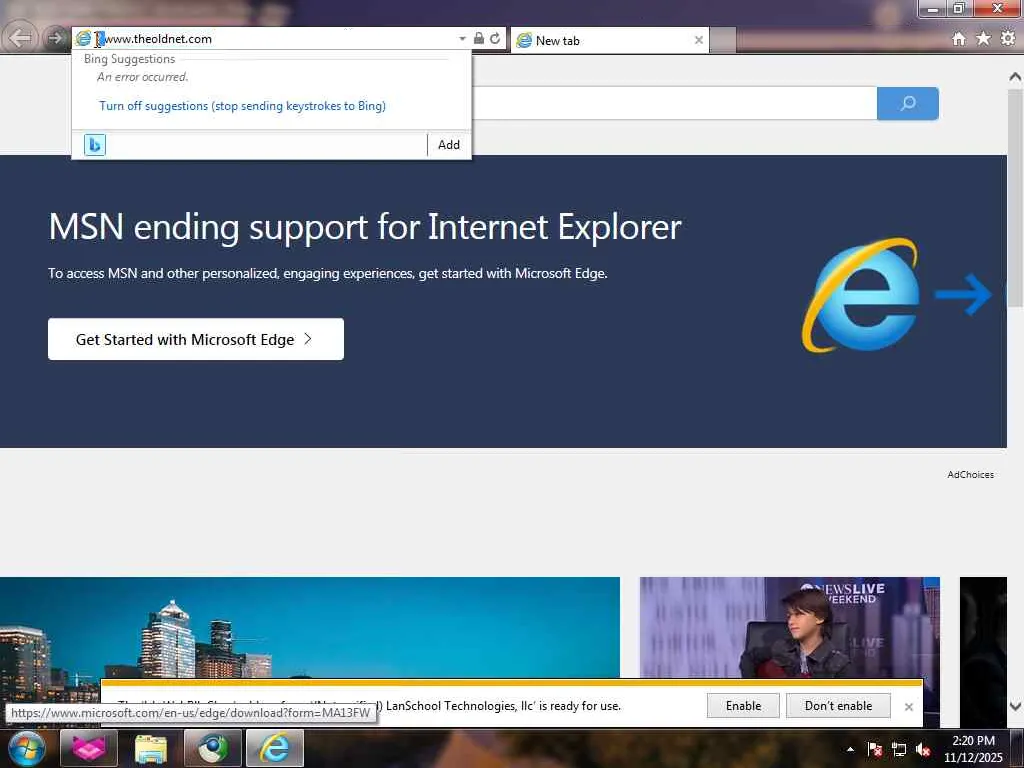This screenshot has width=1024, height=768.
Task: Open the address bar autocomplete dropdown arrow
Action: (x=462, y=39)
